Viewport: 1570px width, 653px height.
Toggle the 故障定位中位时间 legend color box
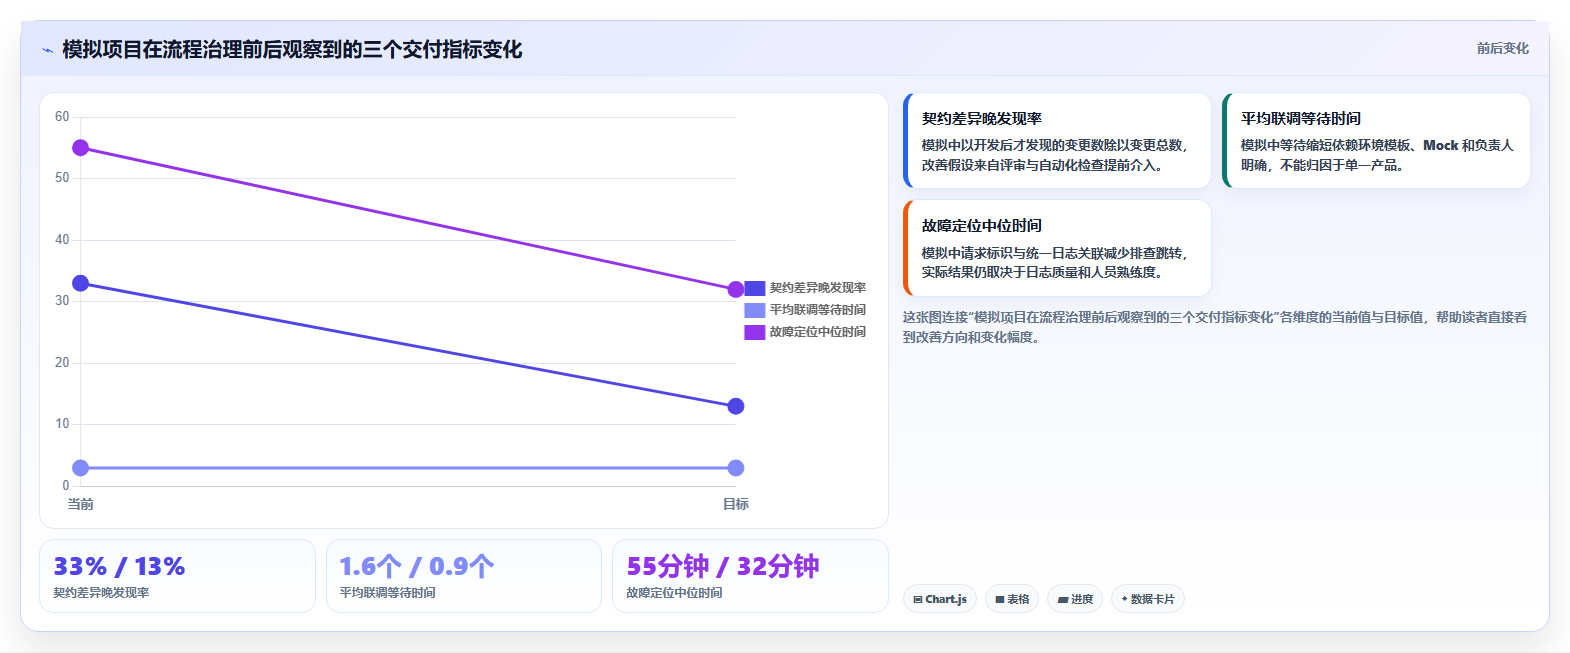755,332
